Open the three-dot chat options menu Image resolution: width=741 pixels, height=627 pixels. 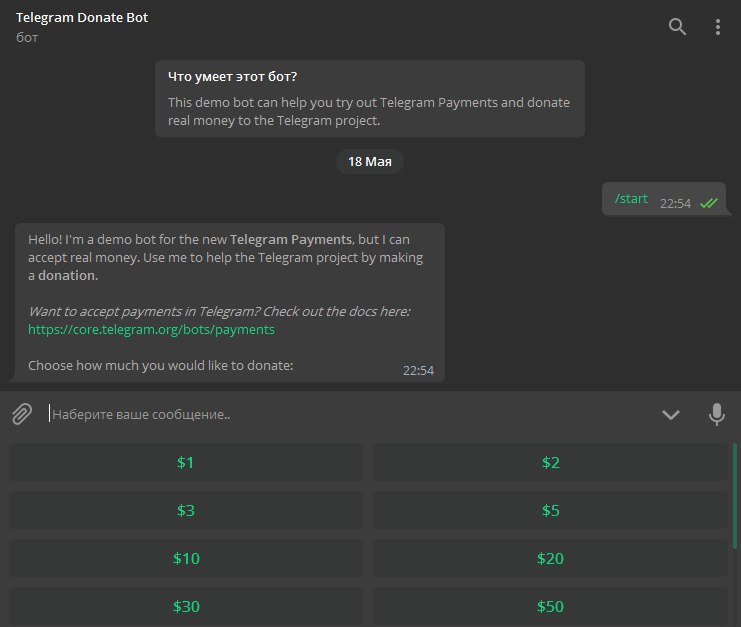pos(718,27)
